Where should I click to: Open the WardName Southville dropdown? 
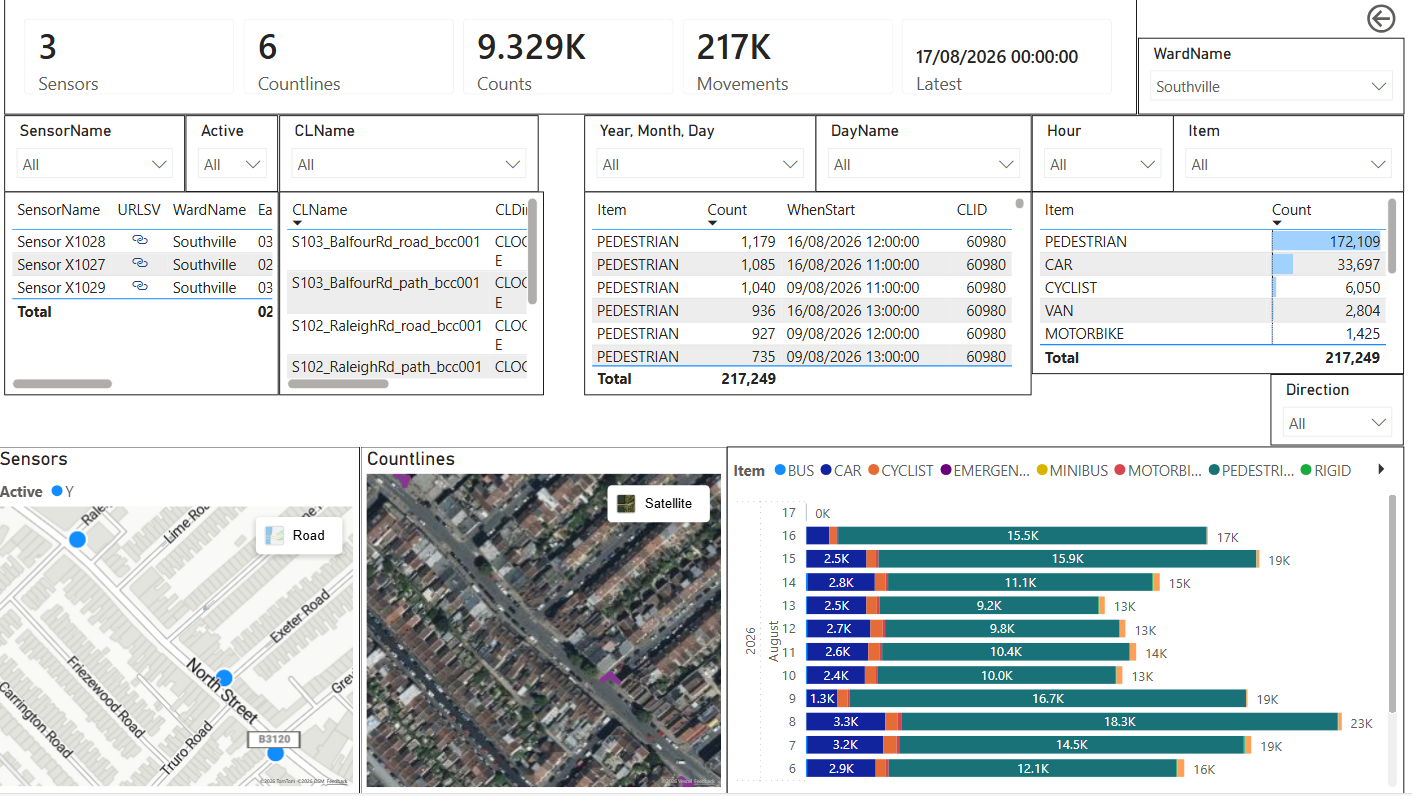tap(1270, 86)
